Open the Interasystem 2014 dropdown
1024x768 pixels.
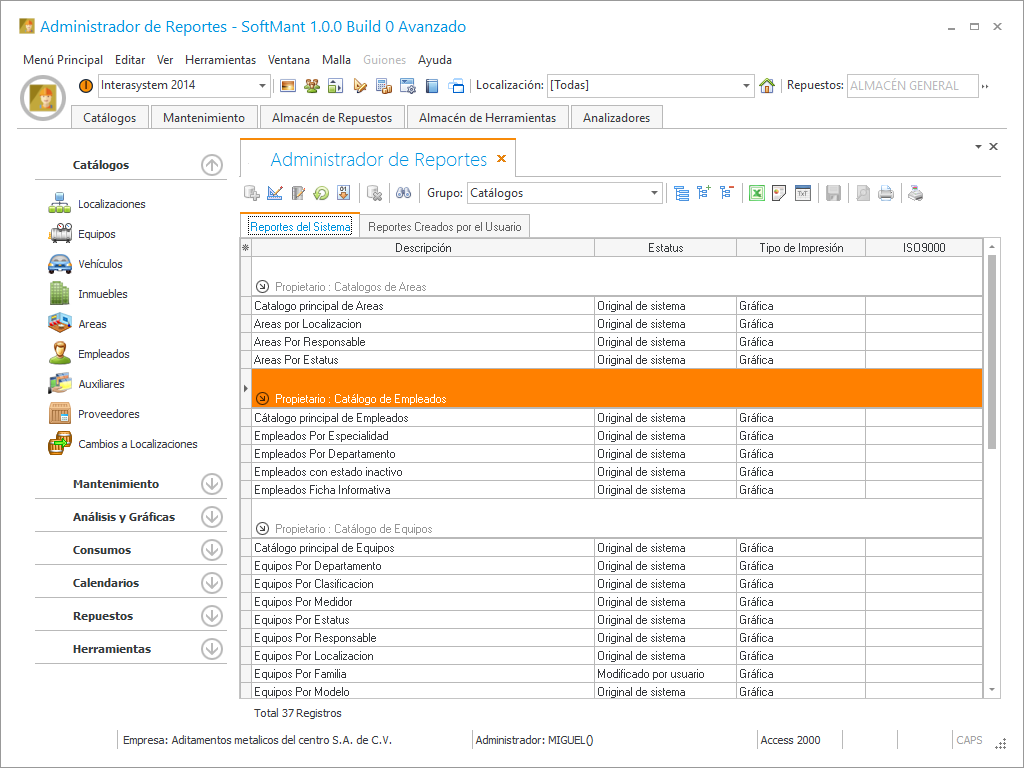(263, 86)
